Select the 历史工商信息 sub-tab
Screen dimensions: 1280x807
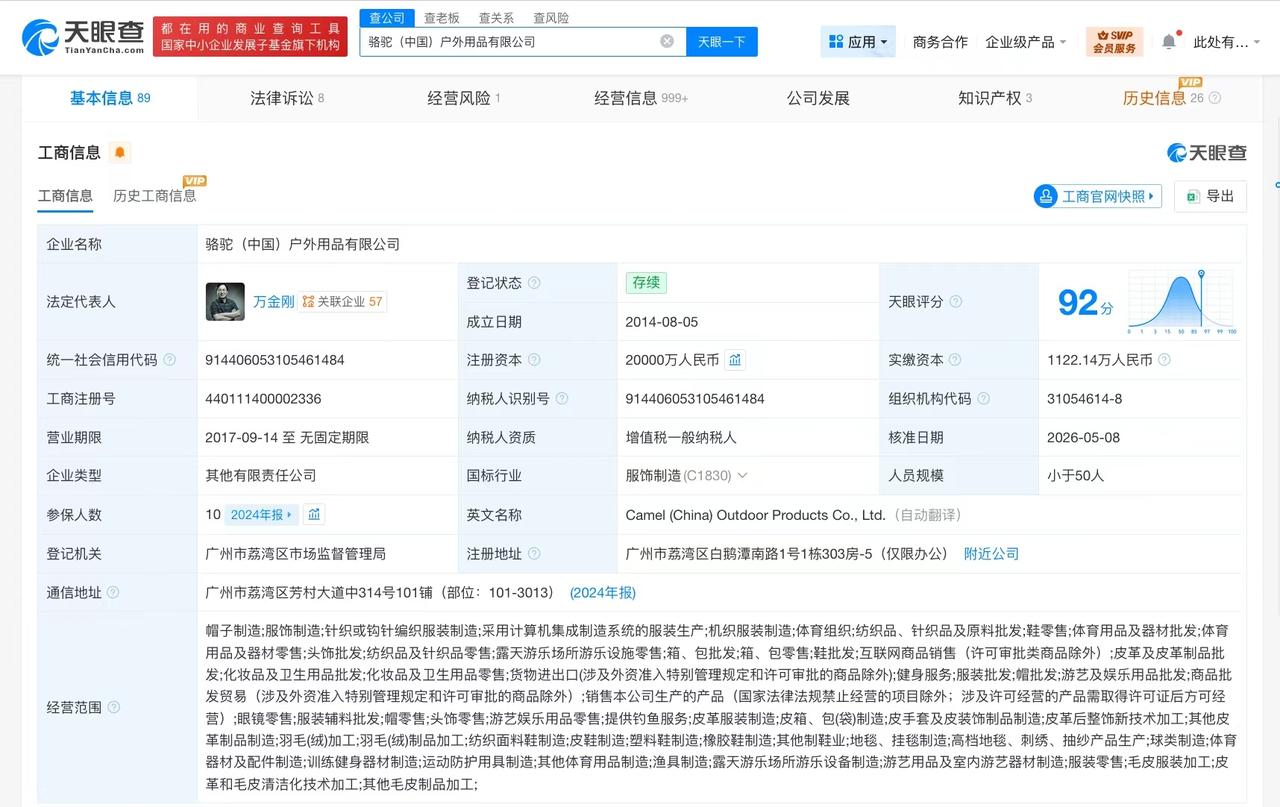(155, 196)
